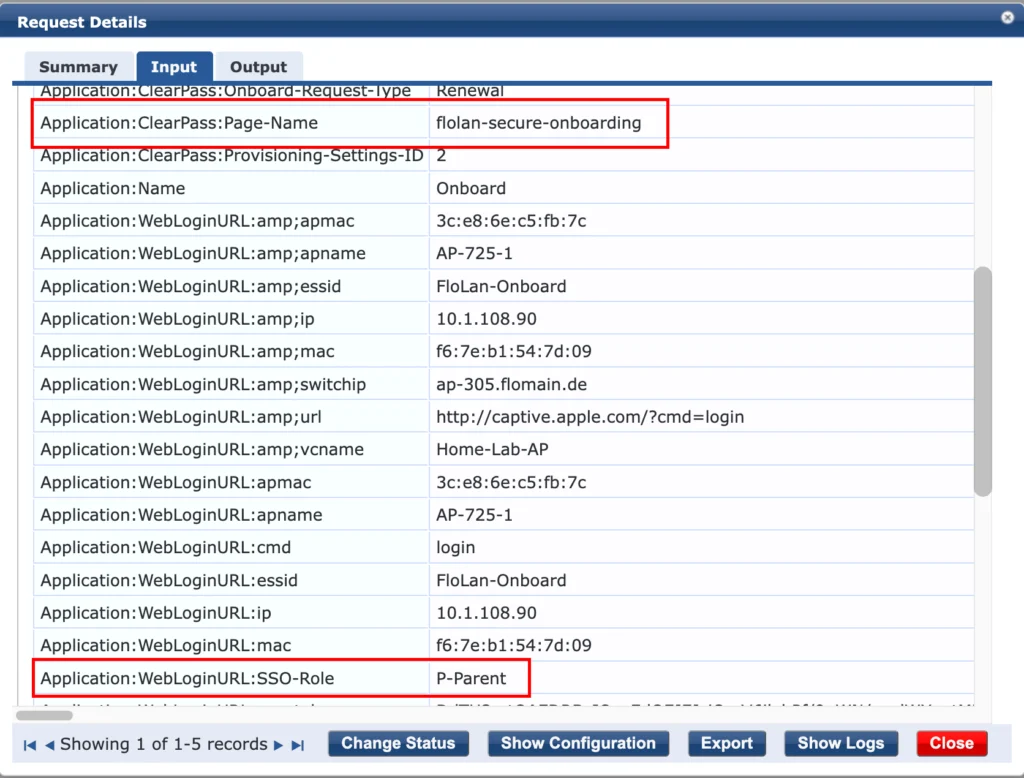Click the Change Status button

pyautogui.click(x=398, y=743)
